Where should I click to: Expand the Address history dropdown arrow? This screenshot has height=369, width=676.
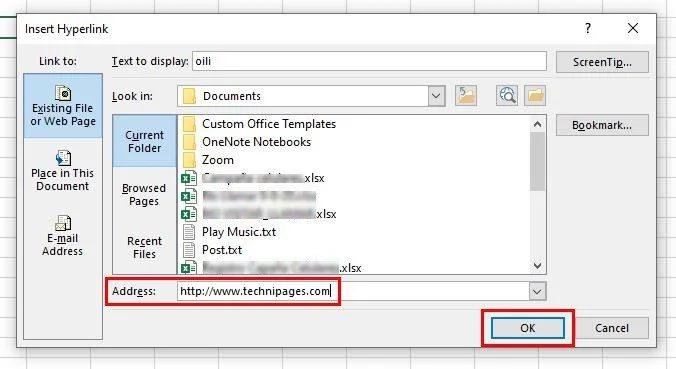[537, 291]
